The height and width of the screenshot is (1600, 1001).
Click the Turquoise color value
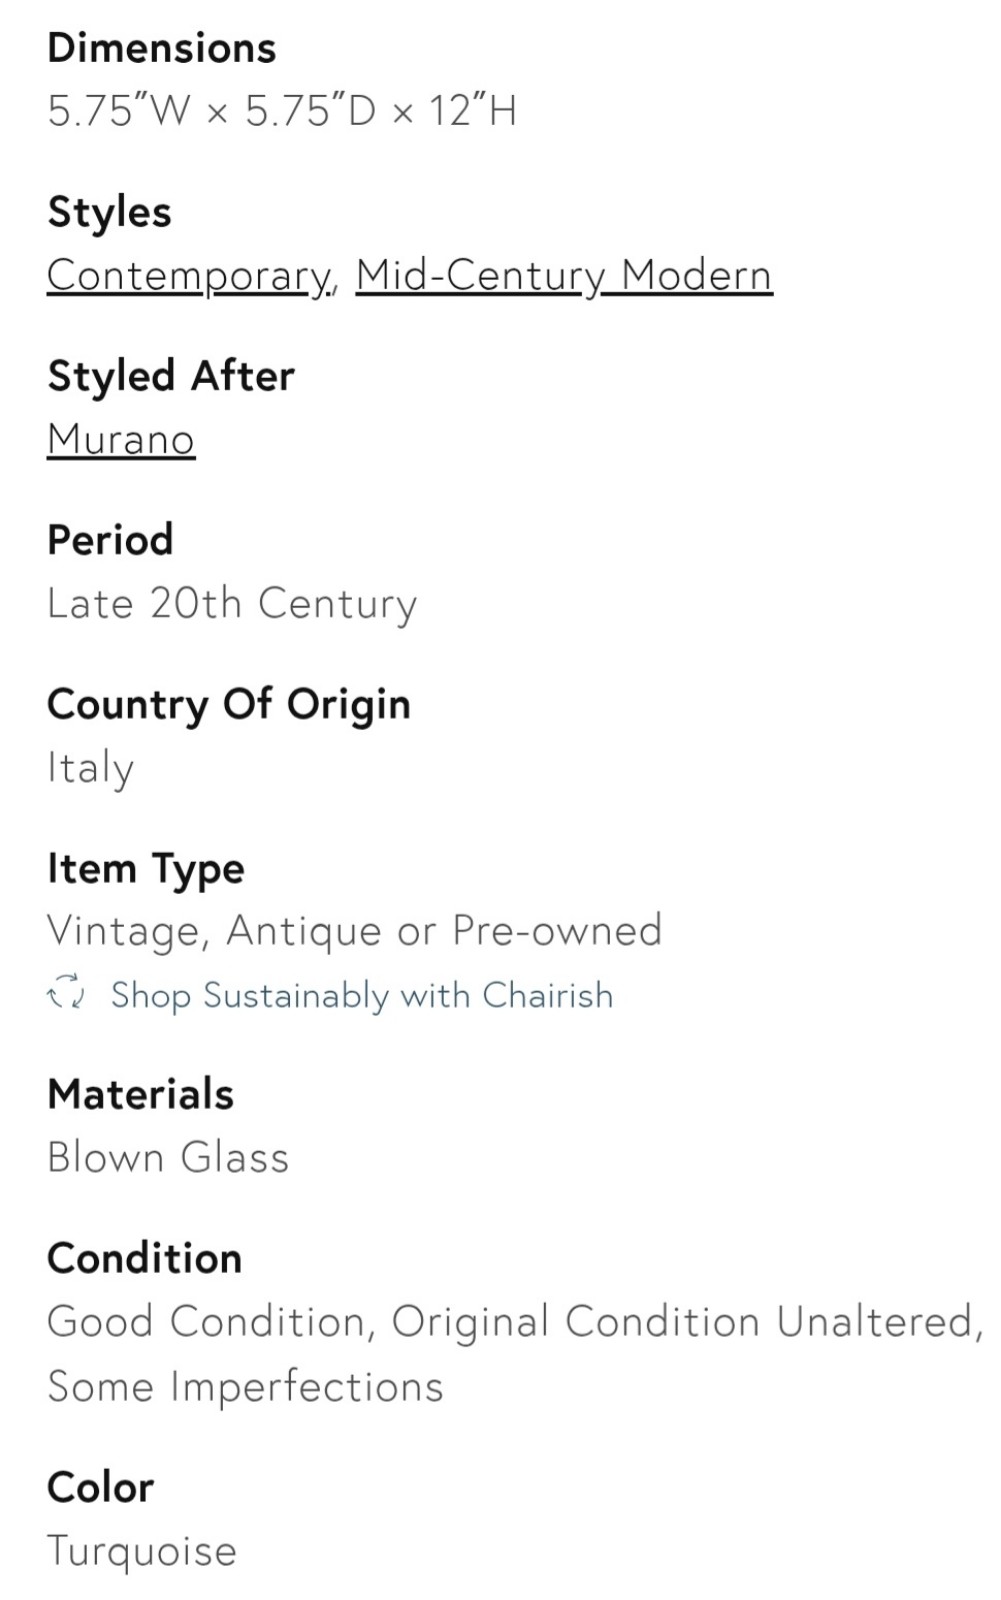click(142, 1552)
